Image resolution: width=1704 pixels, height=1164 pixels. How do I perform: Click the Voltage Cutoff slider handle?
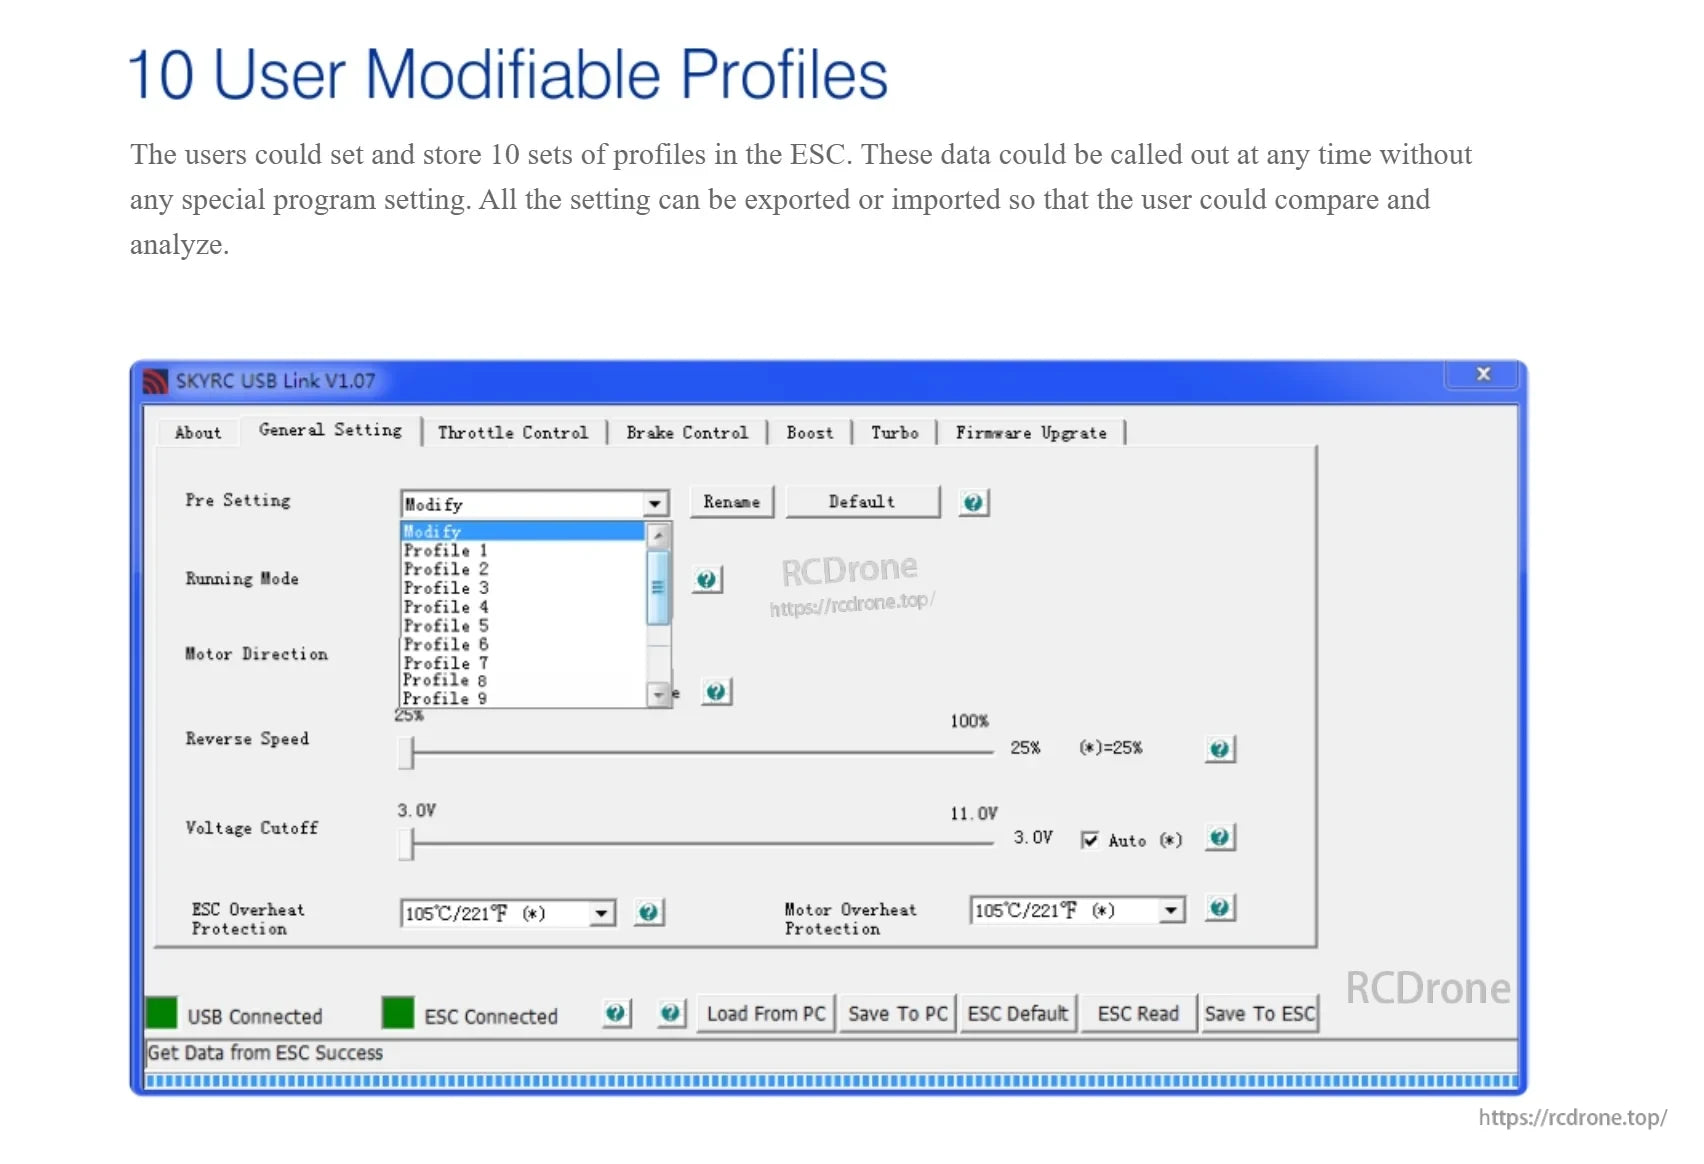point(406,844)
